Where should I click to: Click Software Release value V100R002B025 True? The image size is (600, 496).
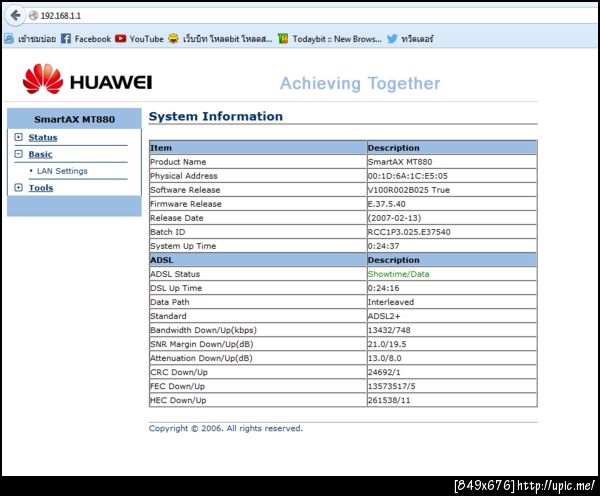(x=409, y=190)
